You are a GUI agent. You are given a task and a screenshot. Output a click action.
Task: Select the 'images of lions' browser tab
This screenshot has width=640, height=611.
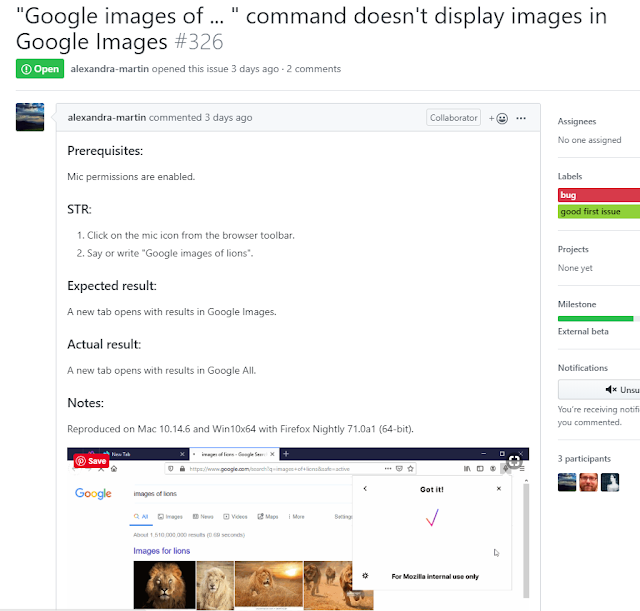point(234,454)
